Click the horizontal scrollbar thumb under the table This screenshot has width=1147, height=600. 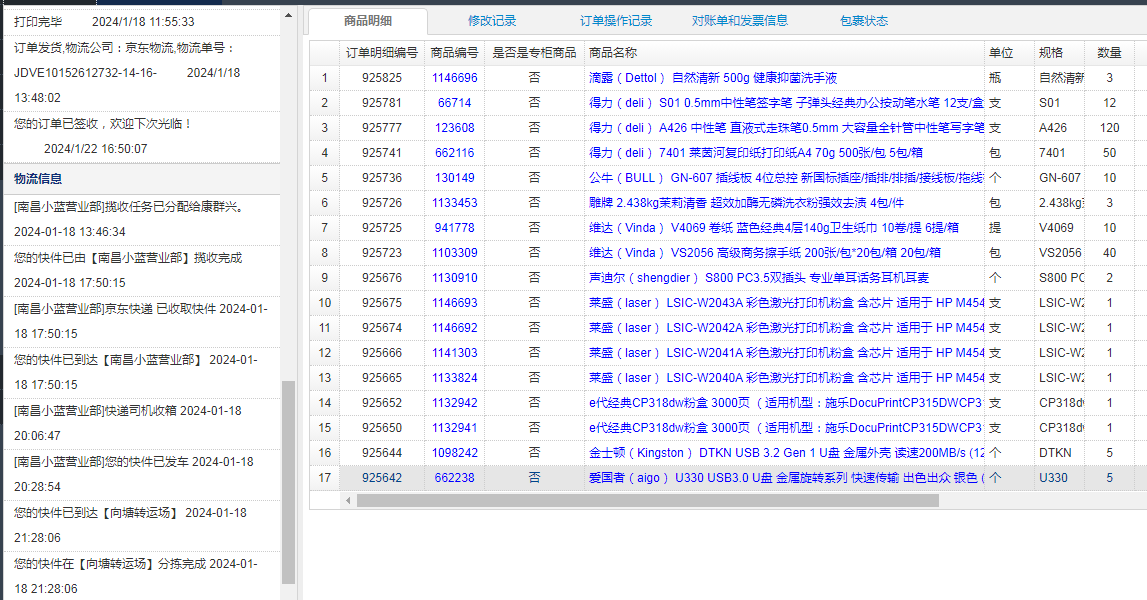pos(647,500)
